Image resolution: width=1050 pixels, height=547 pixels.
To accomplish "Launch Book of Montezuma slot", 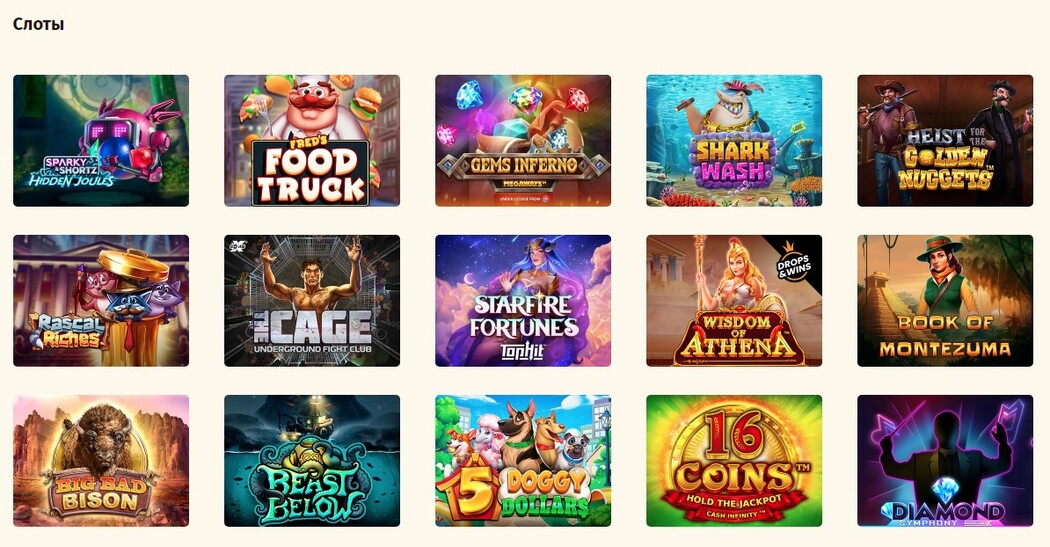I will pos(945,301).
